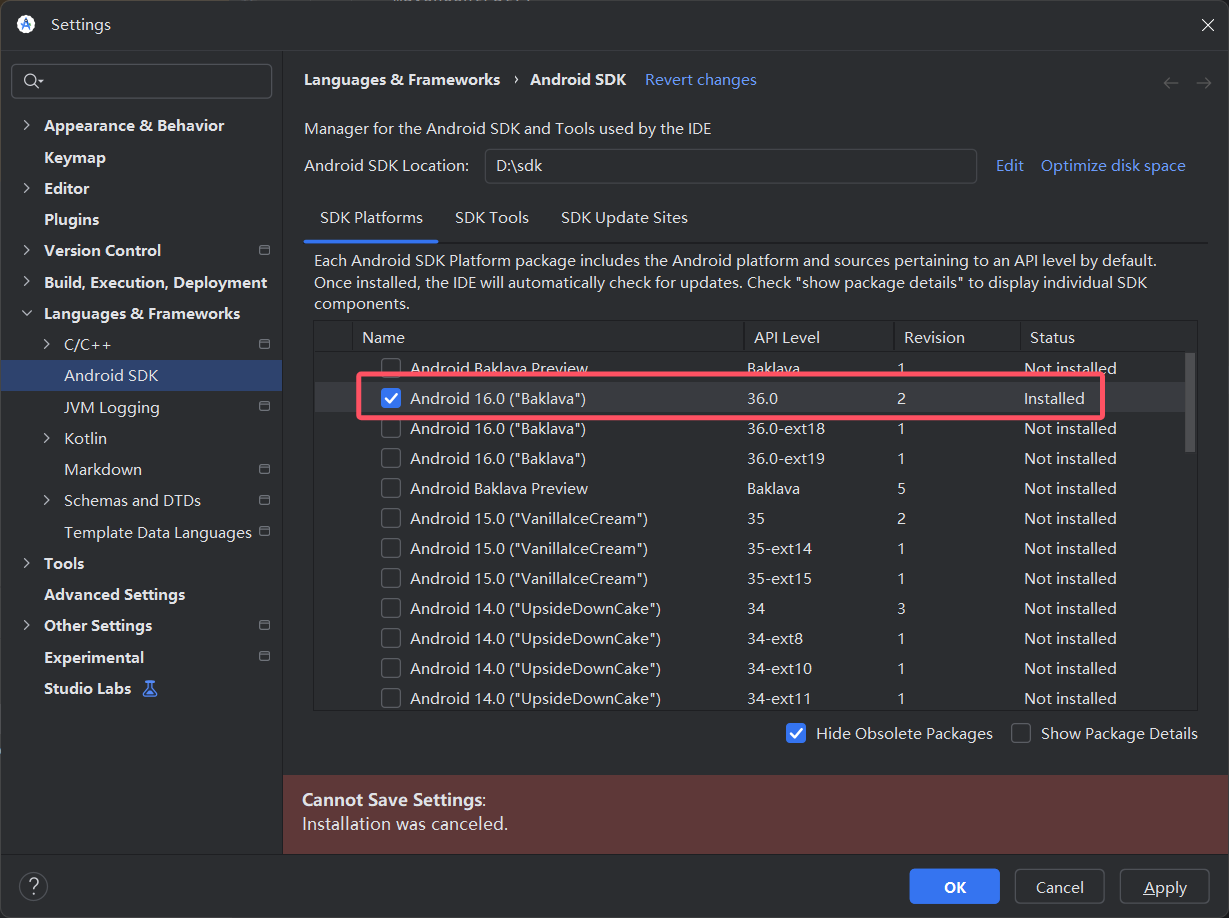Click the Studio Labs flask icon
The width and height of the screenshot is (1229, 918).
[150, 688]
